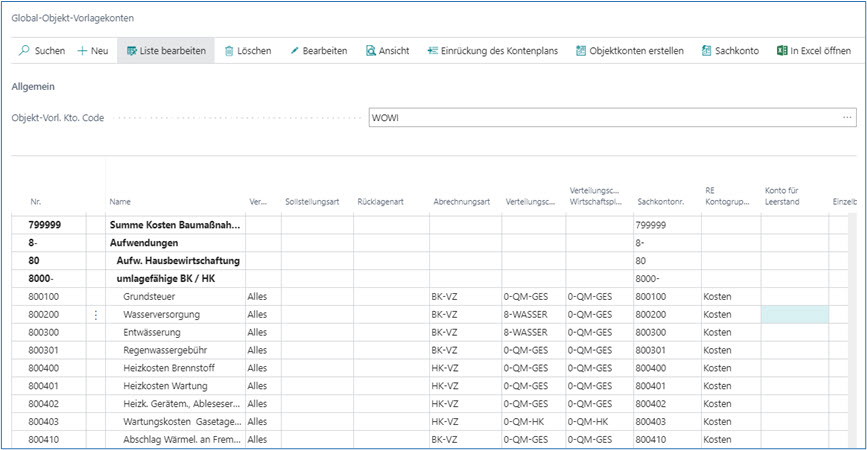
Task: Open the Sachkonto action
Action: [730, 51]
